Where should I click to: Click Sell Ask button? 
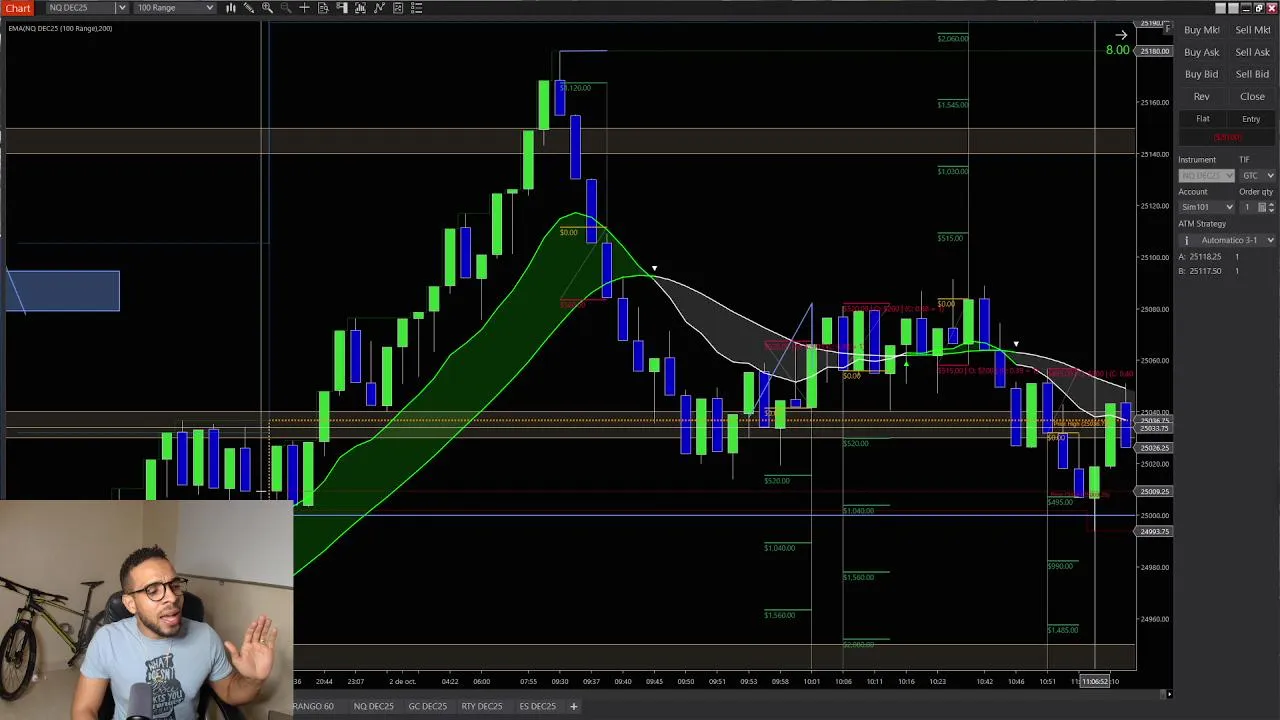coord(1253,52)
